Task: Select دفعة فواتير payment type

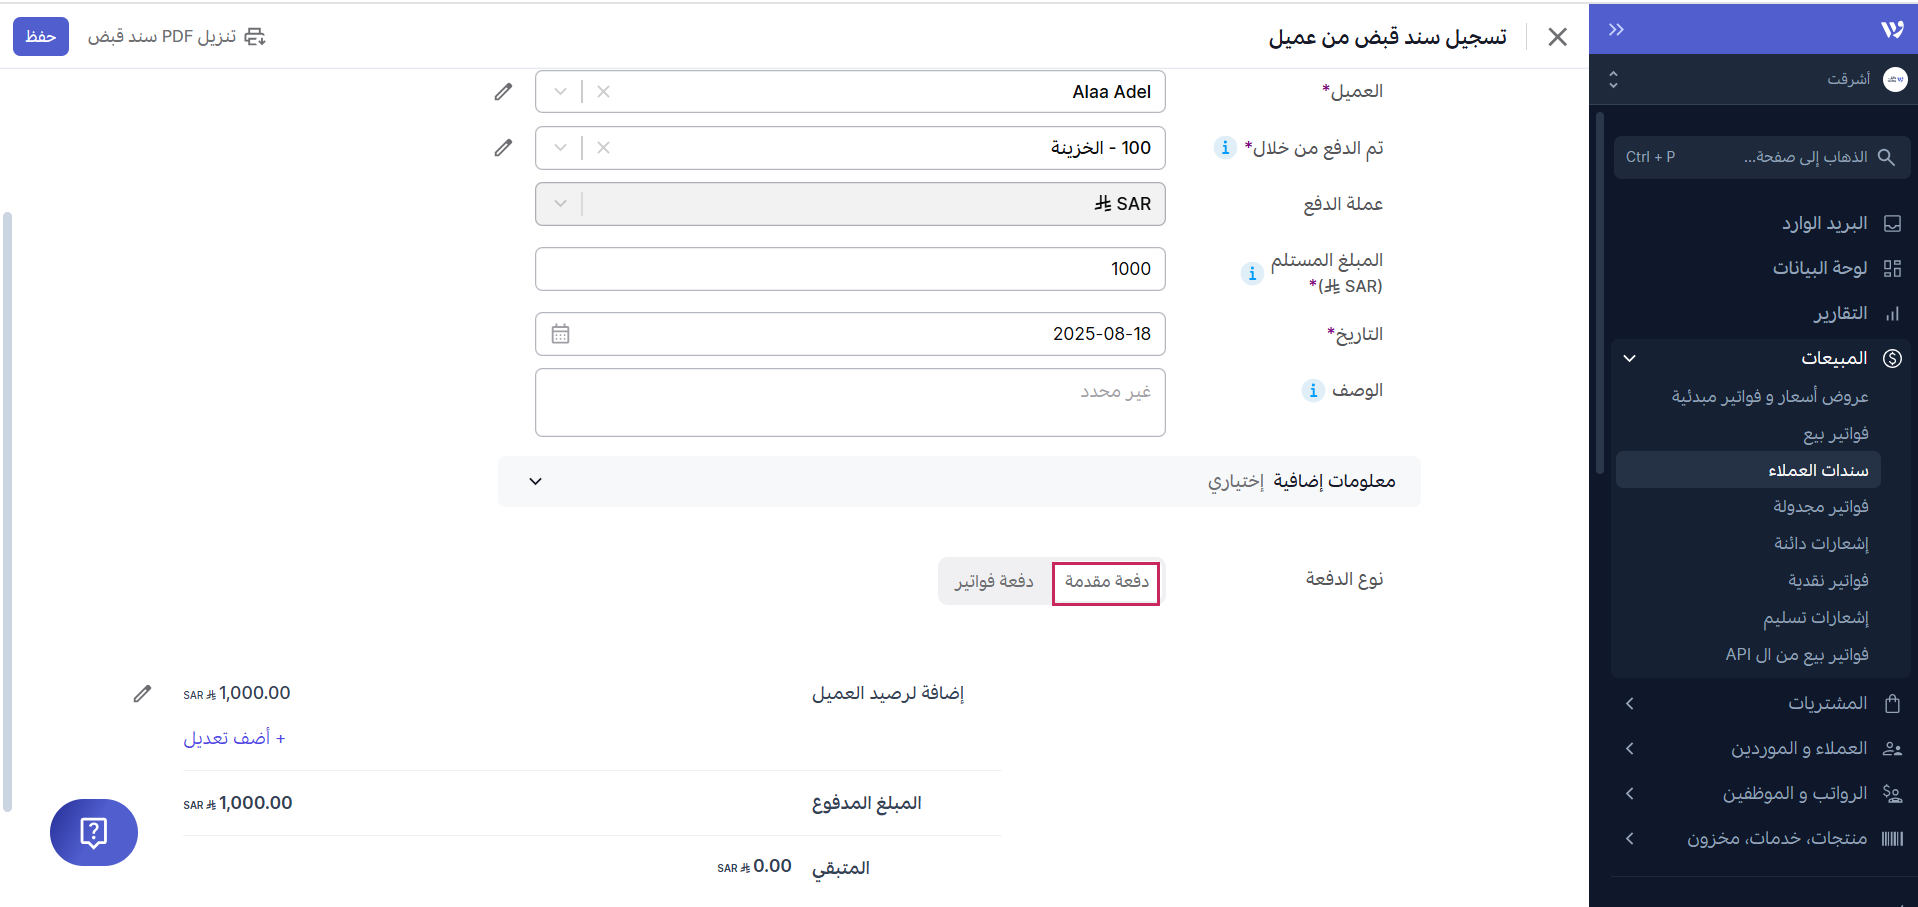Action: (994, 582)
